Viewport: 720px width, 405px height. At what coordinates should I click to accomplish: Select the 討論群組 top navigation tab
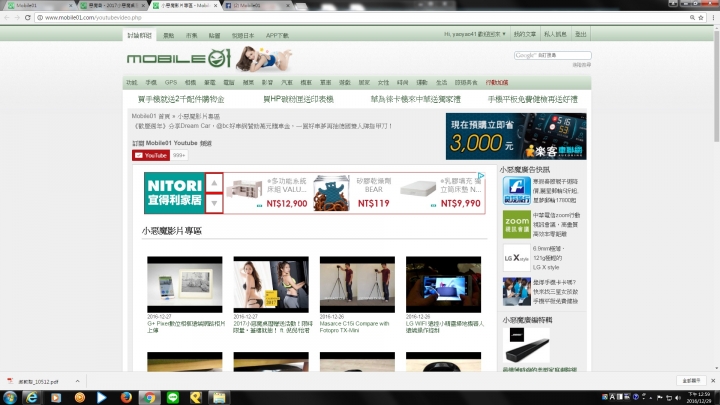tap(140, 35)
